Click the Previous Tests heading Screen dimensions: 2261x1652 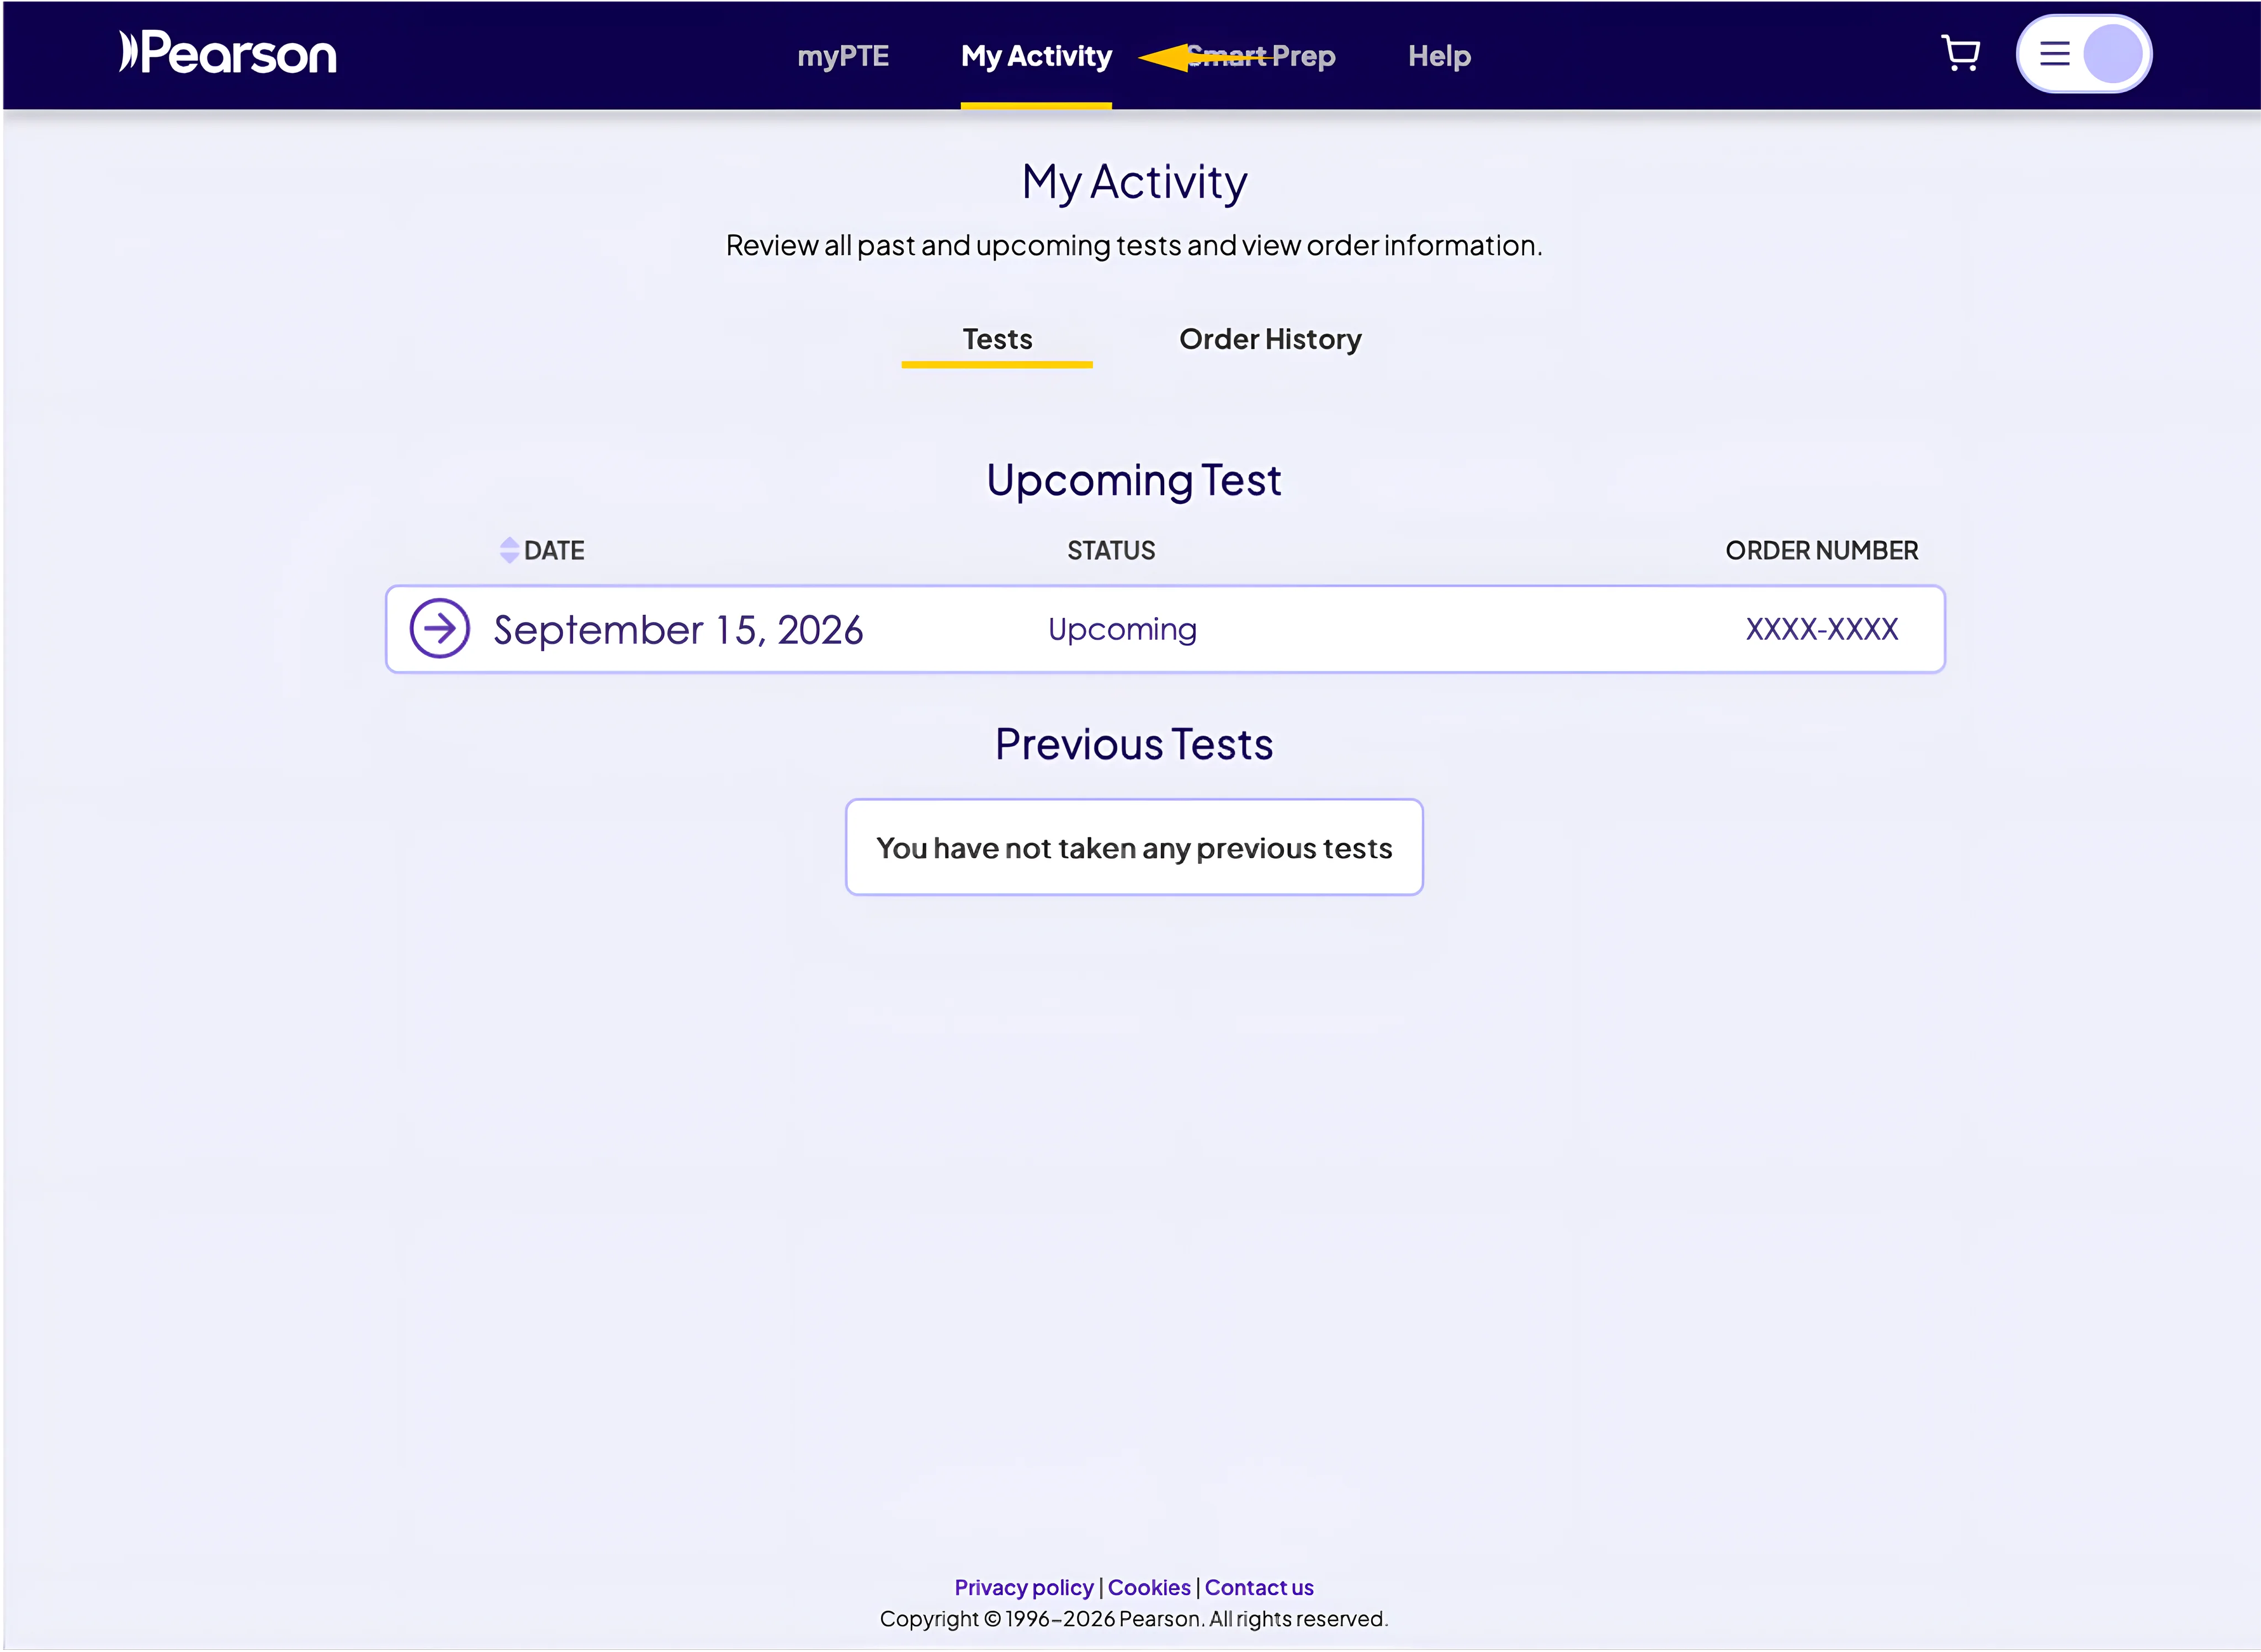coord(1134,744)
